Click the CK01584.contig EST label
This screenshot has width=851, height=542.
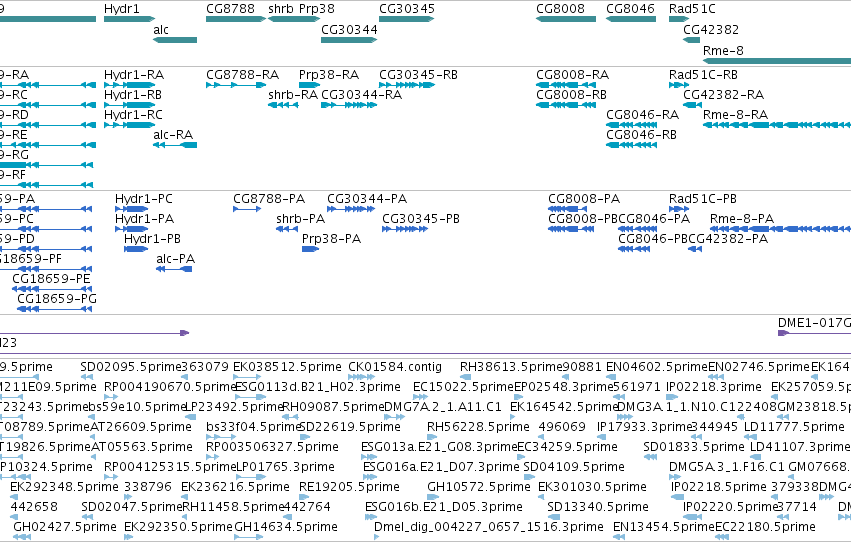pos(395,367)
